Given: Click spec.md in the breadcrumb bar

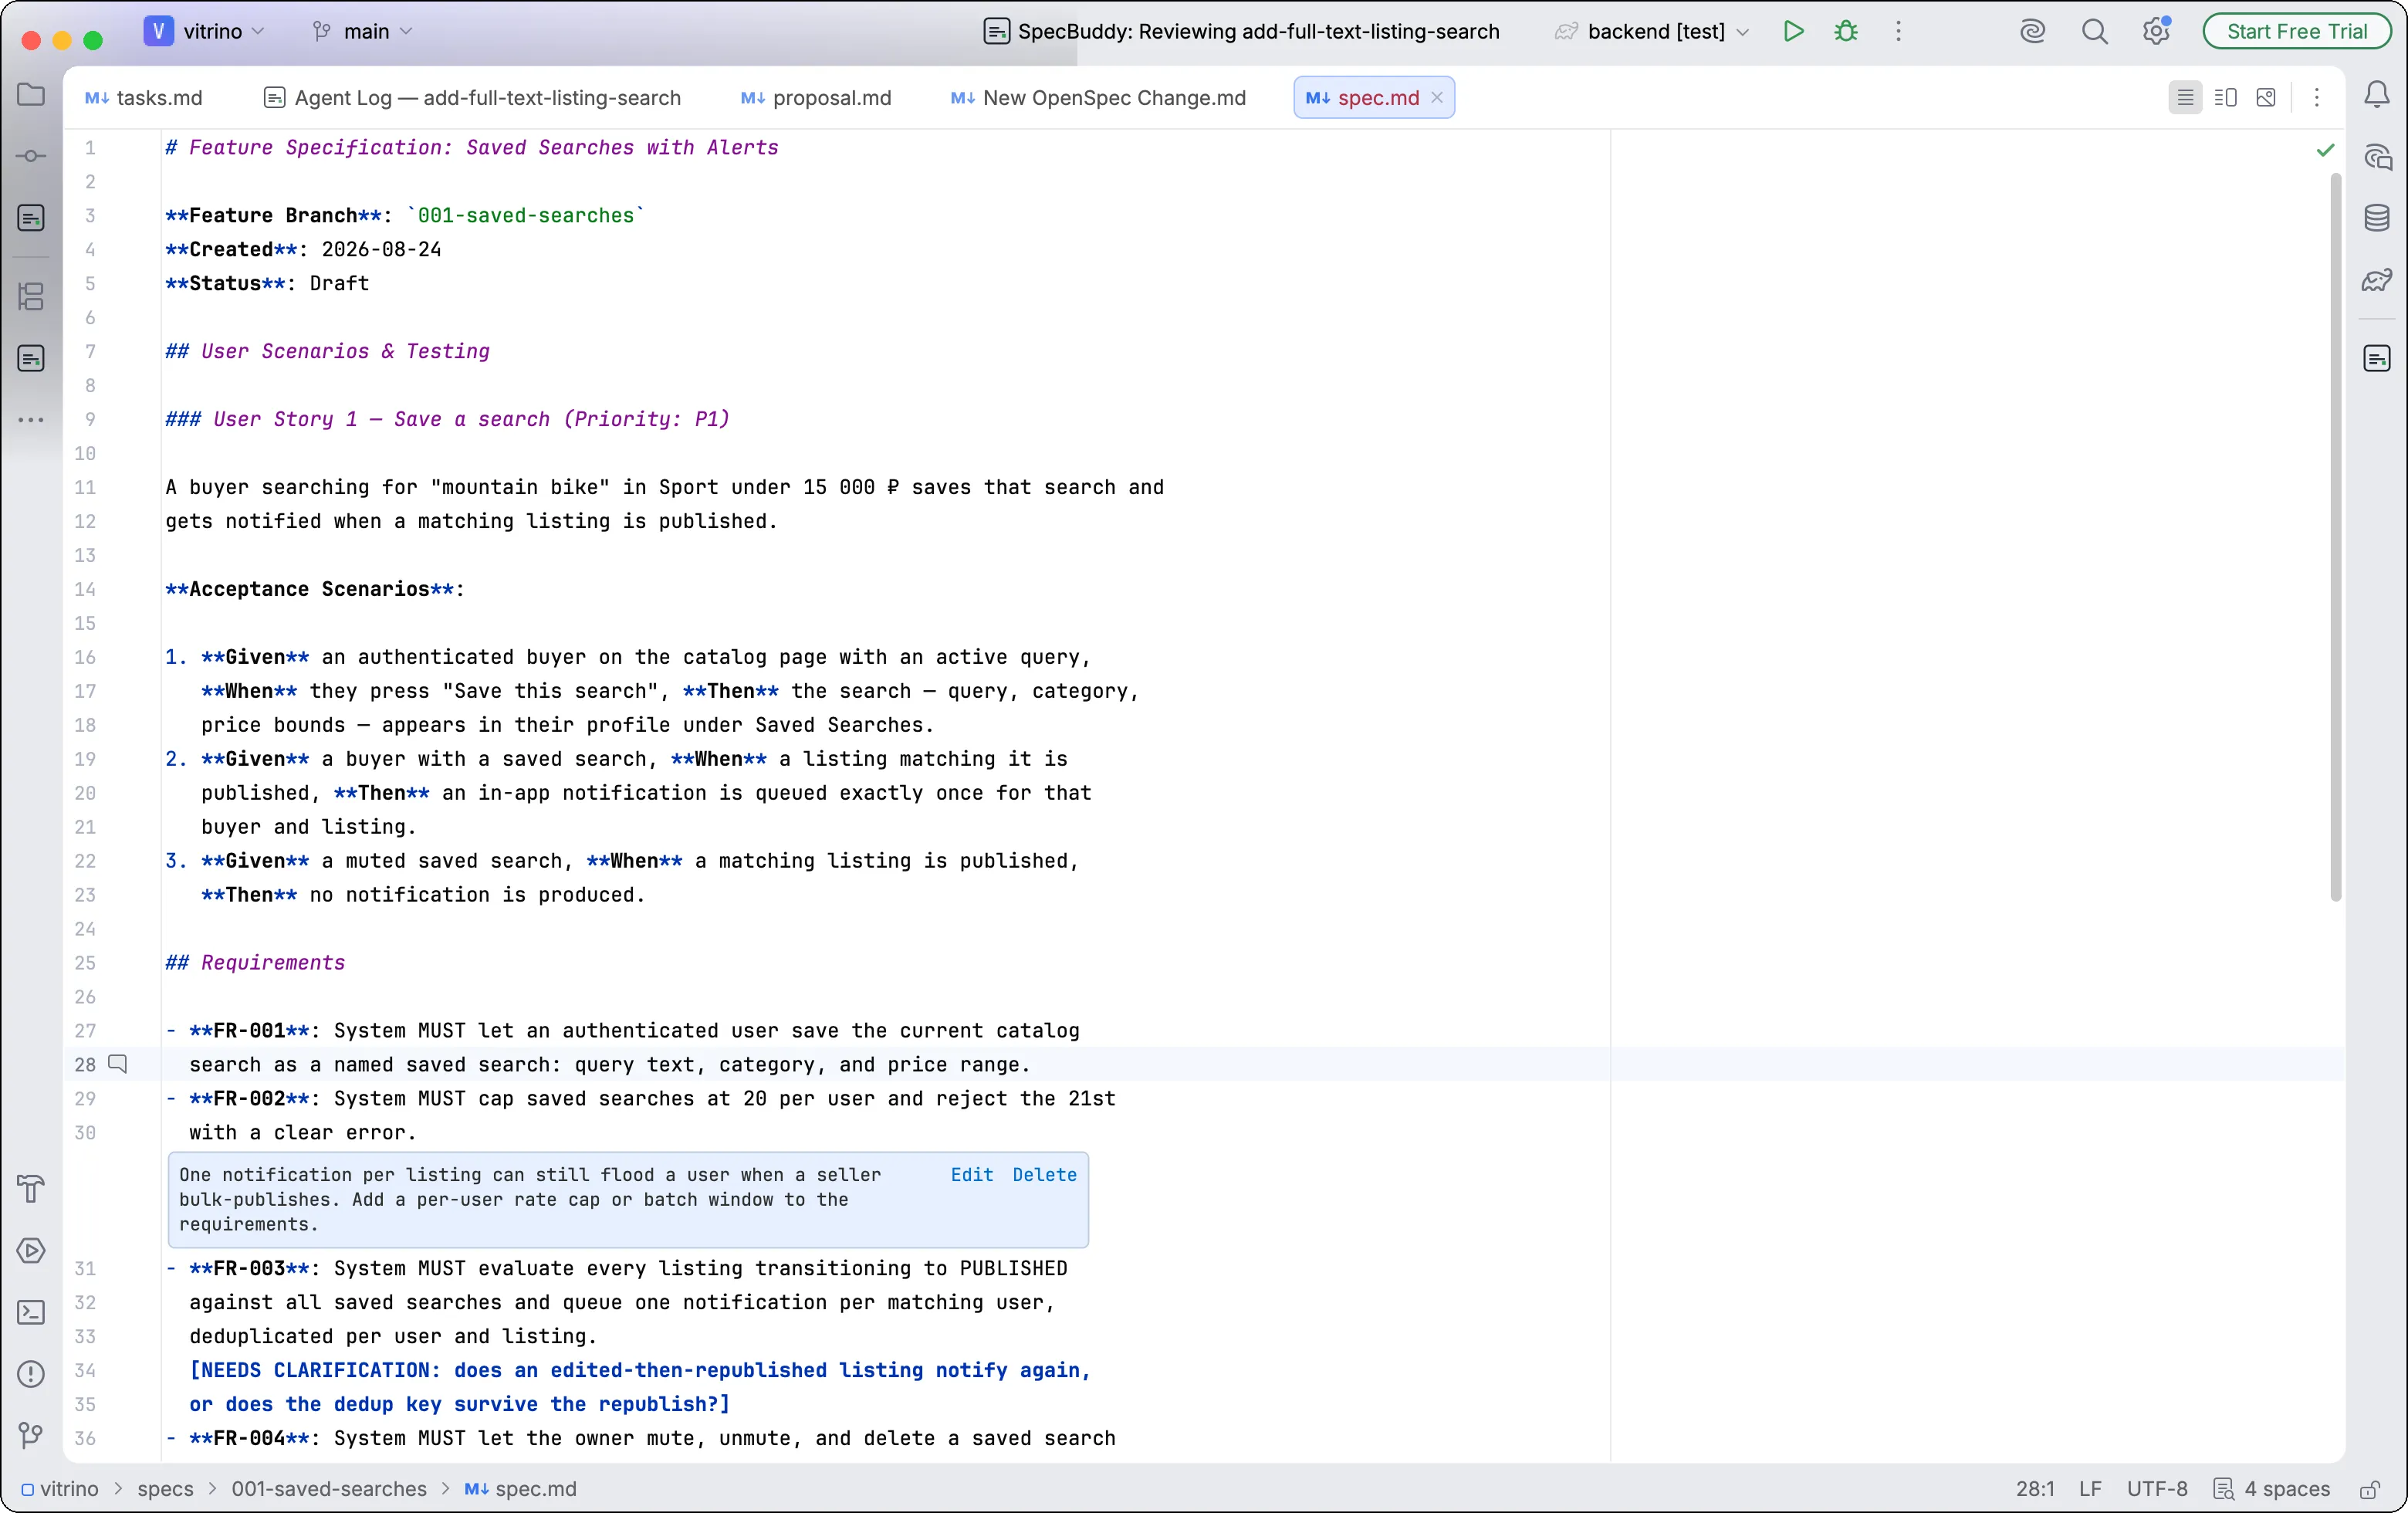Looking at the screenshot, I should [x=521, y=1489].
